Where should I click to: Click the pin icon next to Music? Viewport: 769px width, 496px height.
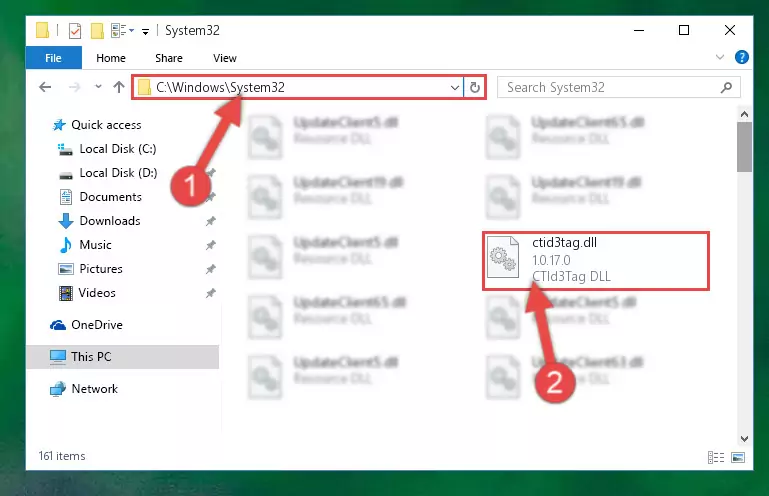tap(210, 245)
